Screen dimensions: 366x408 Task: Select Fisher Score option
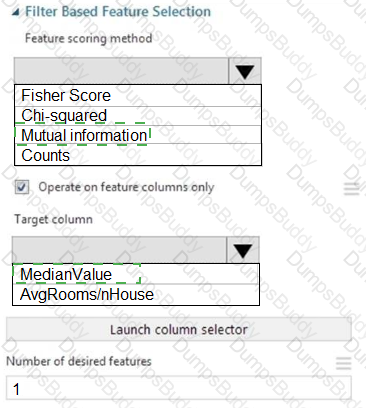[x=138, y=96]
